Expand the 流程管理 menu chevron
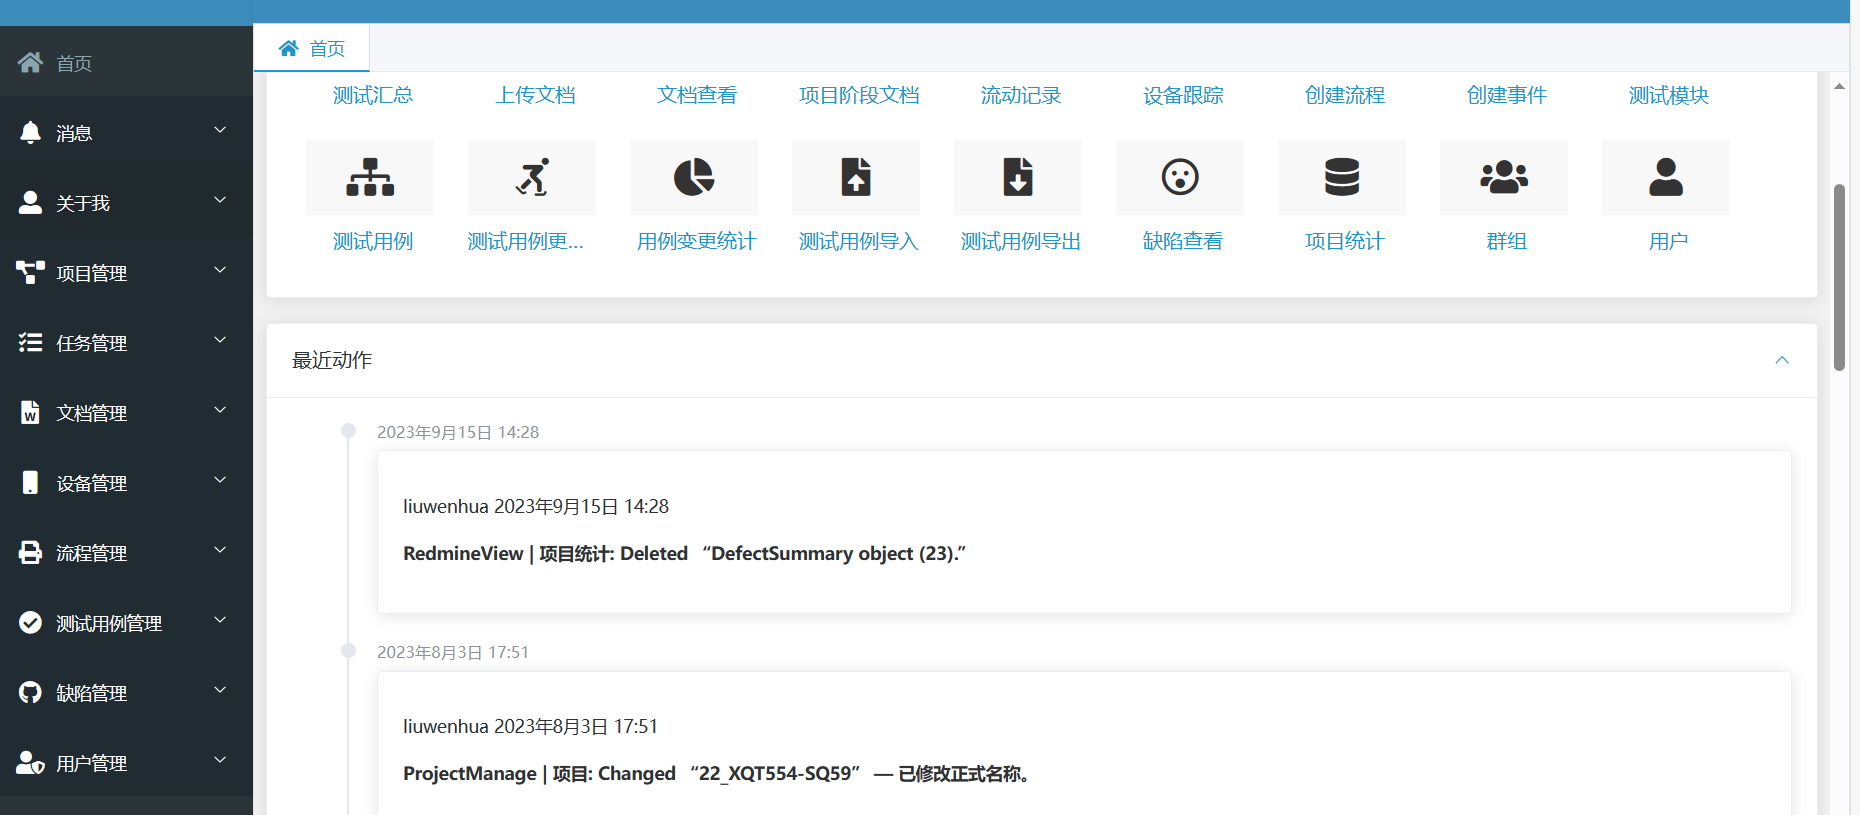Viewport: 1860px width, 815px height. click(220, 550)
